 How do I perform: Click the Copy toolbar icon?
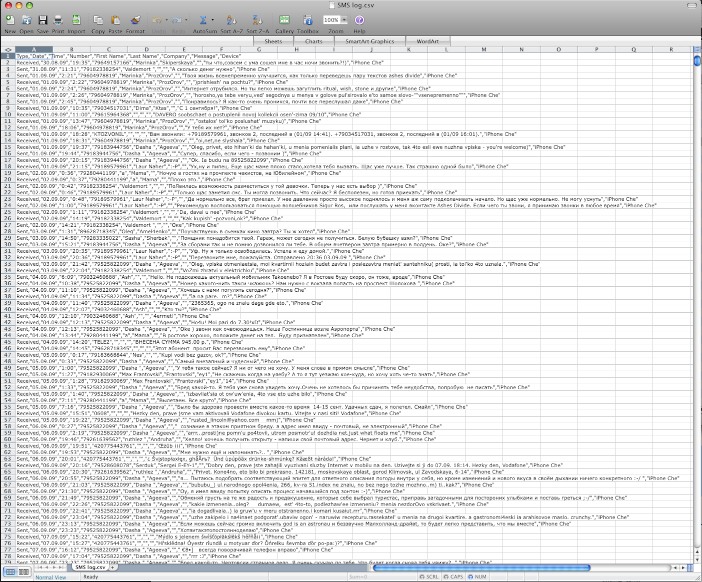[x=98, y=20]
